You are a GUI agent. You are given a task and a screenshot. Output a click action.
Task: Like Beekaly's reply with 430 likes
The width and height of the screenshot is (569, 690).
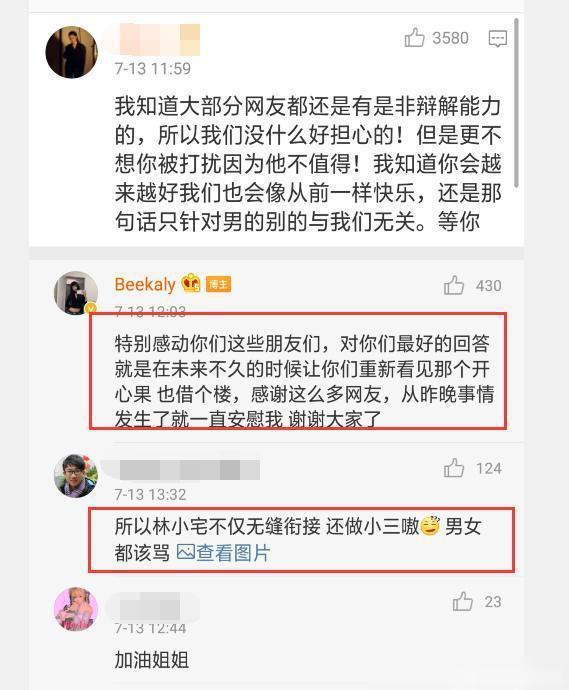(454, 285)
